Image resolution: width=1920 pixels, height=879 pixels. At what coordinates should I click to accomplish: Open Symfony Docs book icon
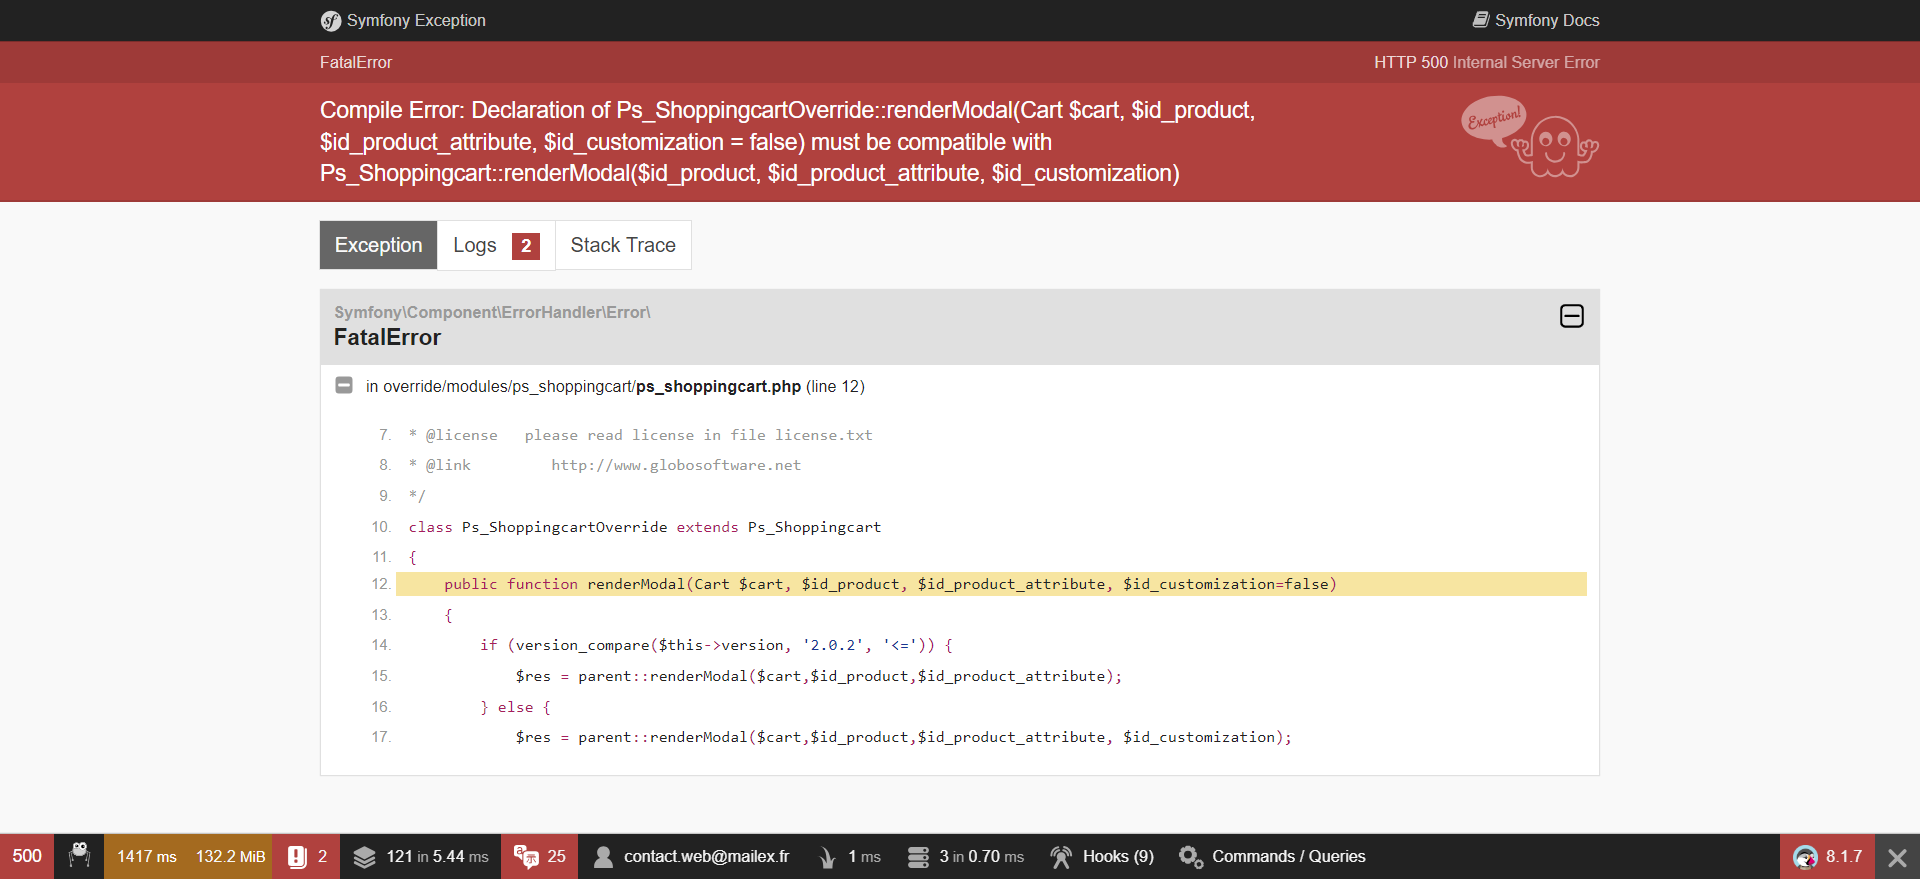(1481, 20)
